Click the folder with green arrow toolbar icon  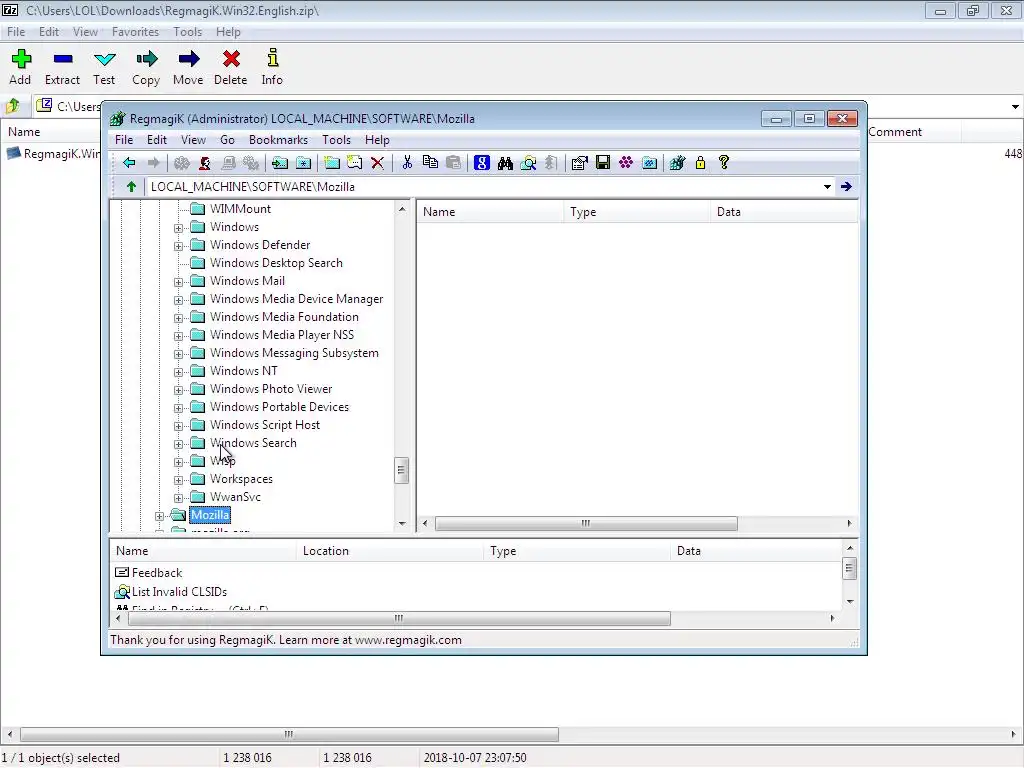click(x=280, y=163)
